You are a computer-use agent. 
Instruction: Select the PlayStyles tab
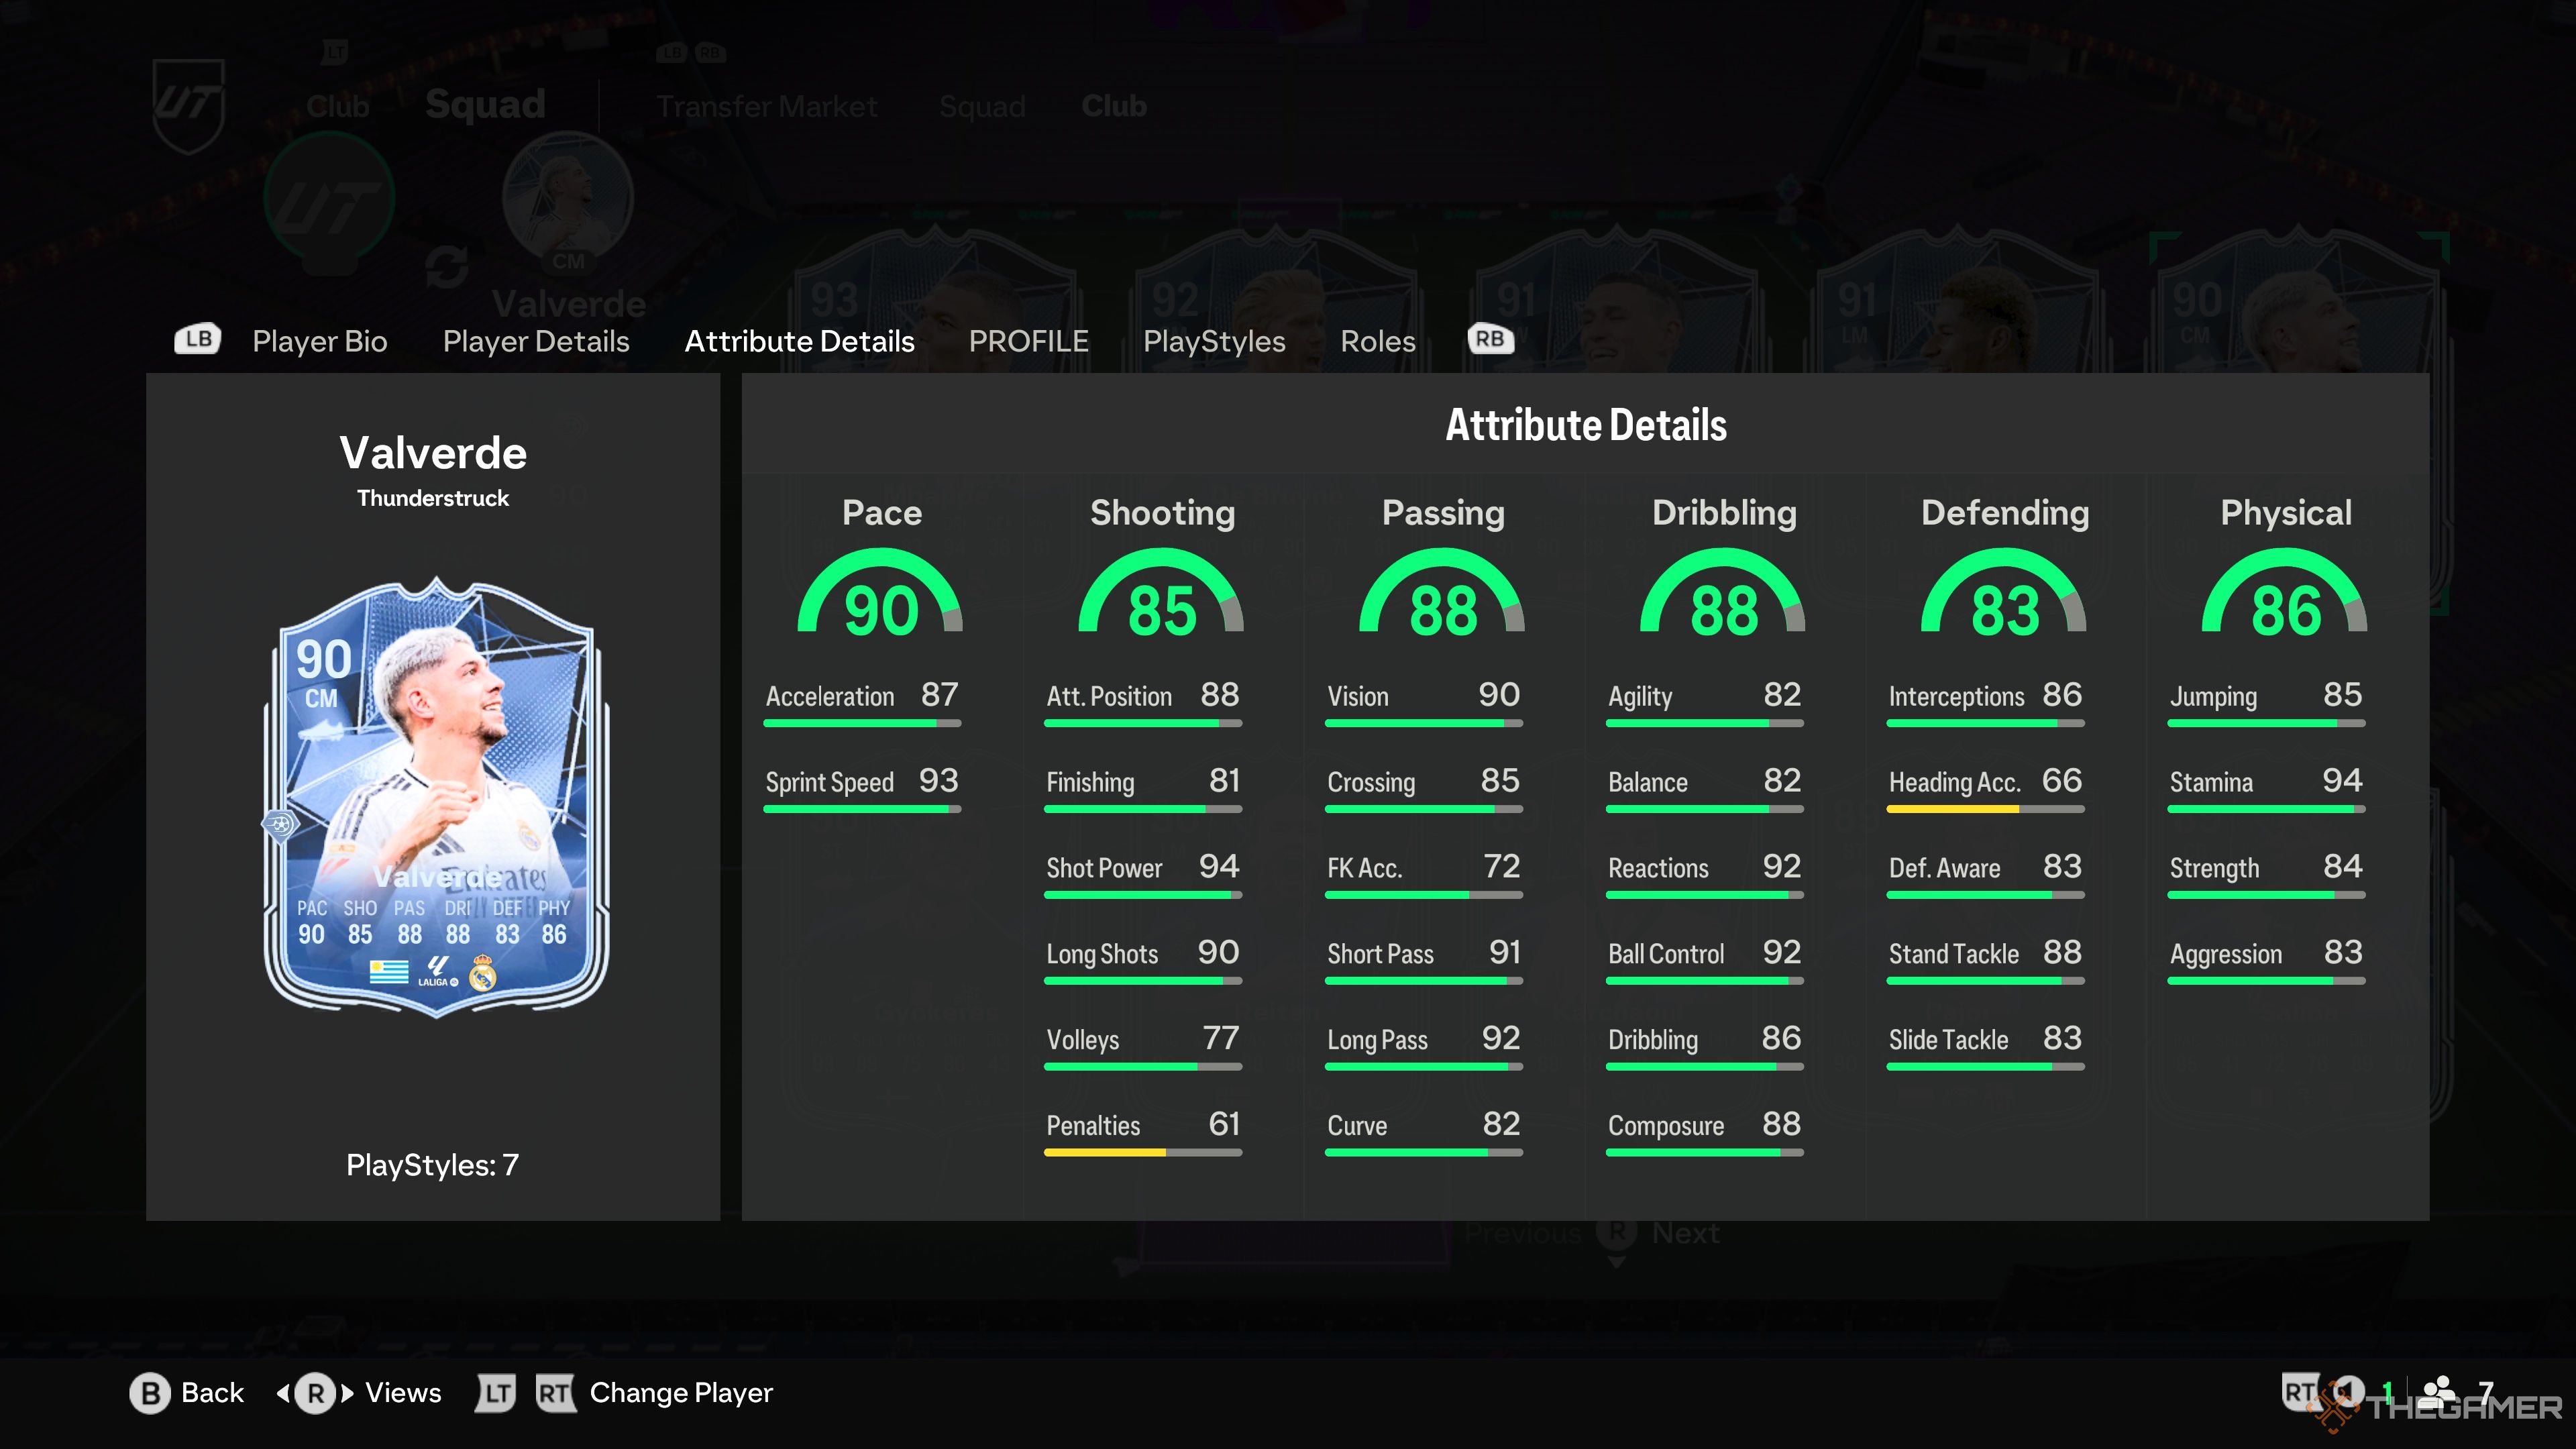point(1216,339)
